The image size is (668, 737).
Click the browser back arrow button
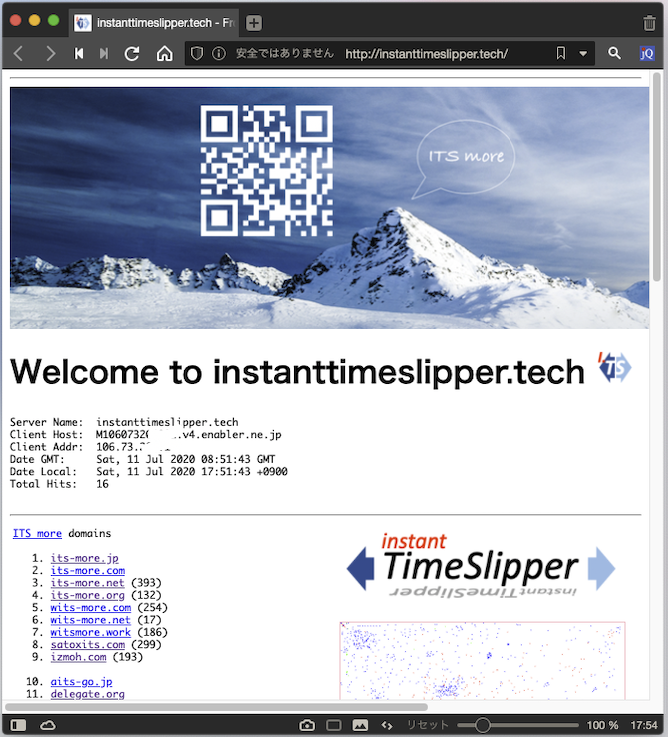pyautogui.click(x=19, y=54)
